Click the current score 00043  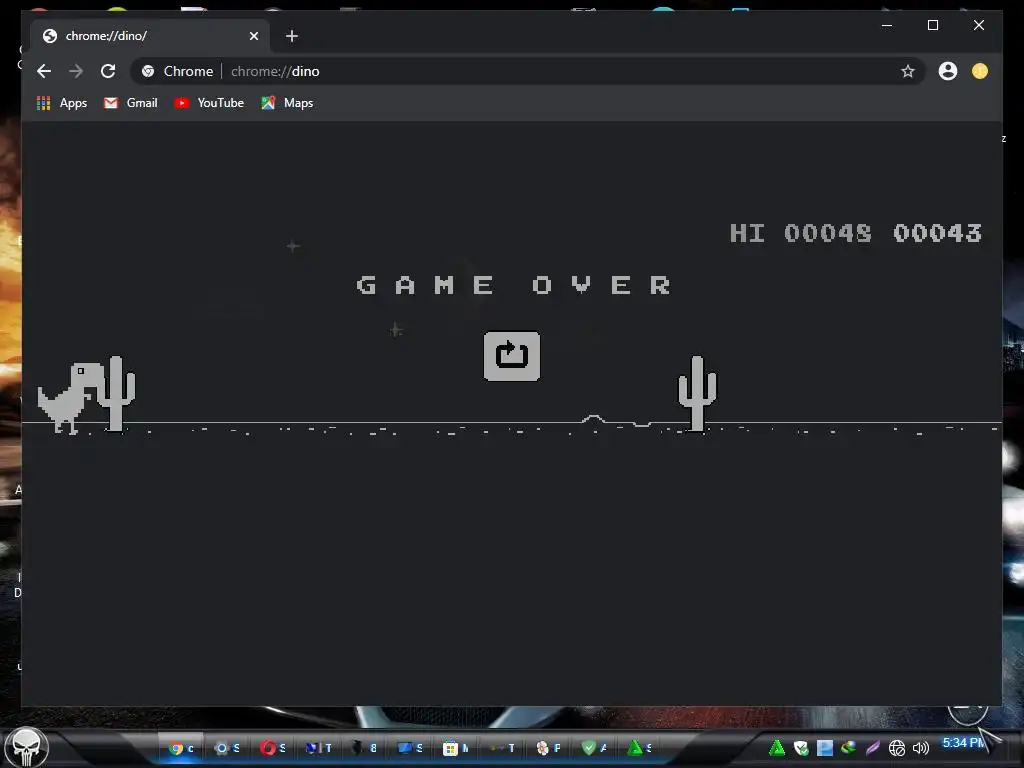point(937,233)
